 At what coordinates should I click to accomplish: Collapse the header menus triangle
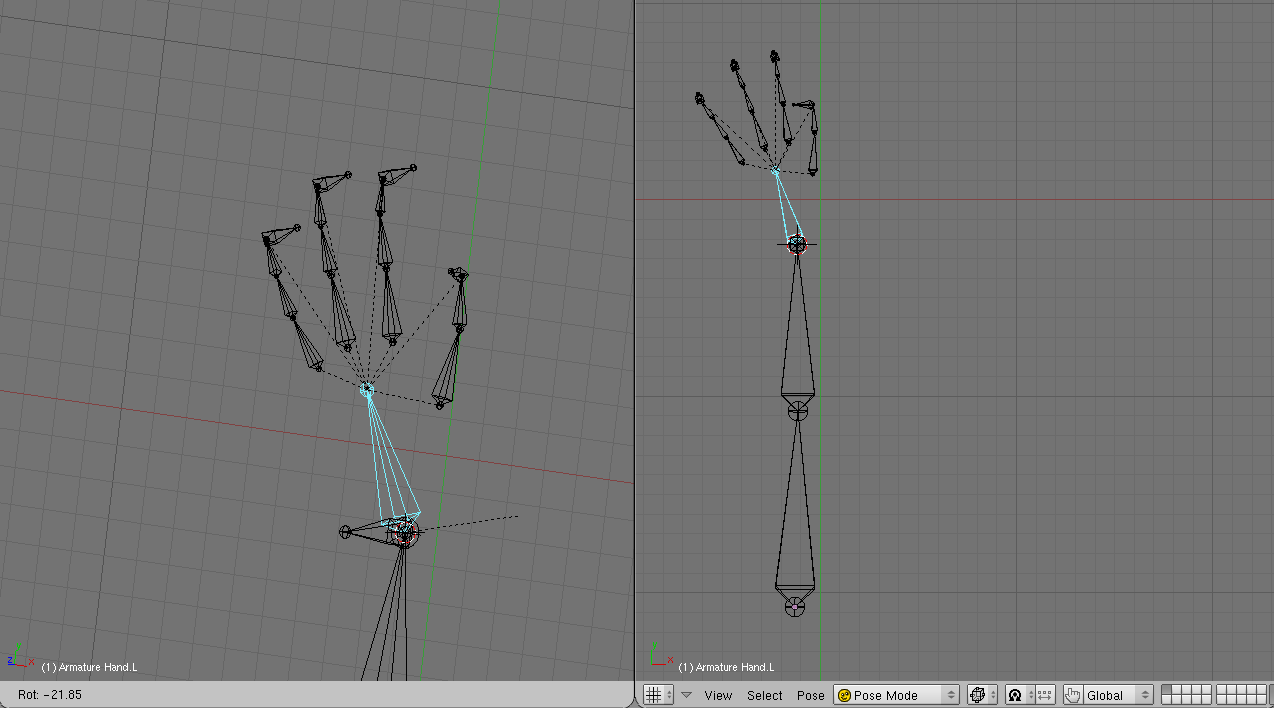pos(686,695)
